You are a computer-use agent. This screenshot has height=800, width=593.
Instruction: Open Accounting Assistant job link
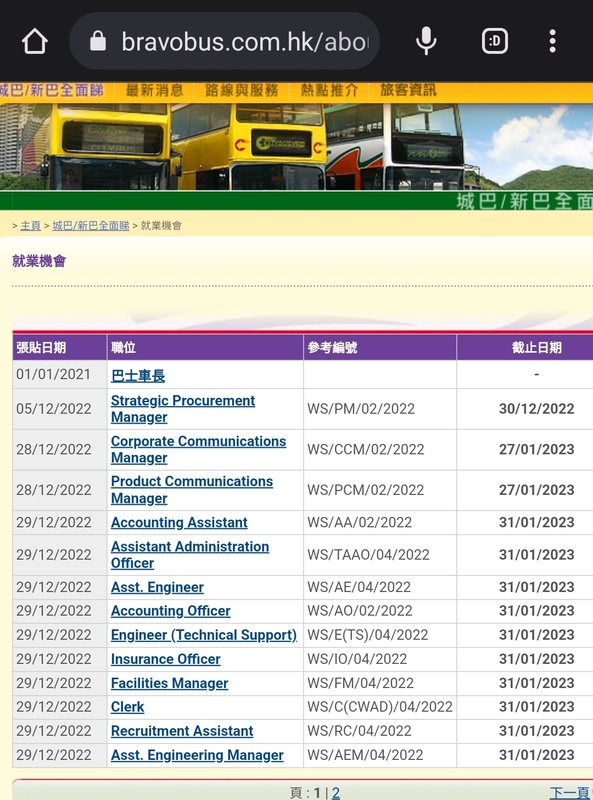tap(179, 522)
